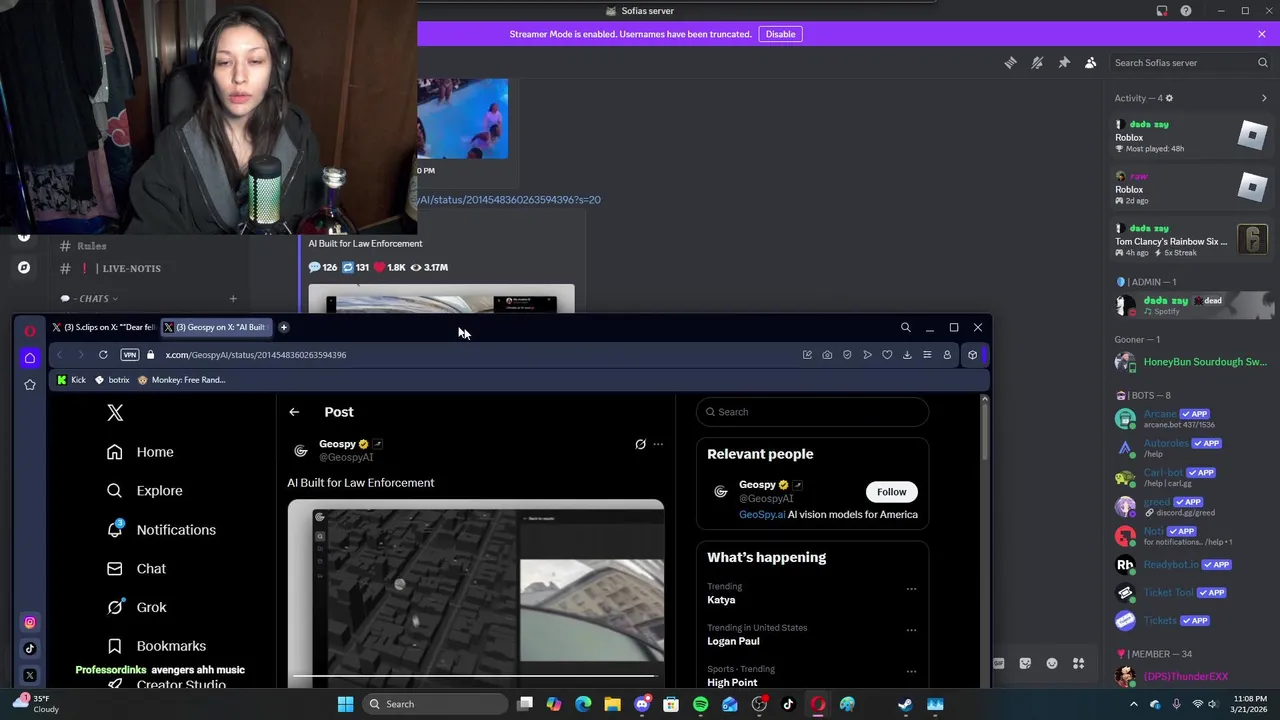
Task: Open Opera tab search magnifier
Action: [x=905, y=327]
